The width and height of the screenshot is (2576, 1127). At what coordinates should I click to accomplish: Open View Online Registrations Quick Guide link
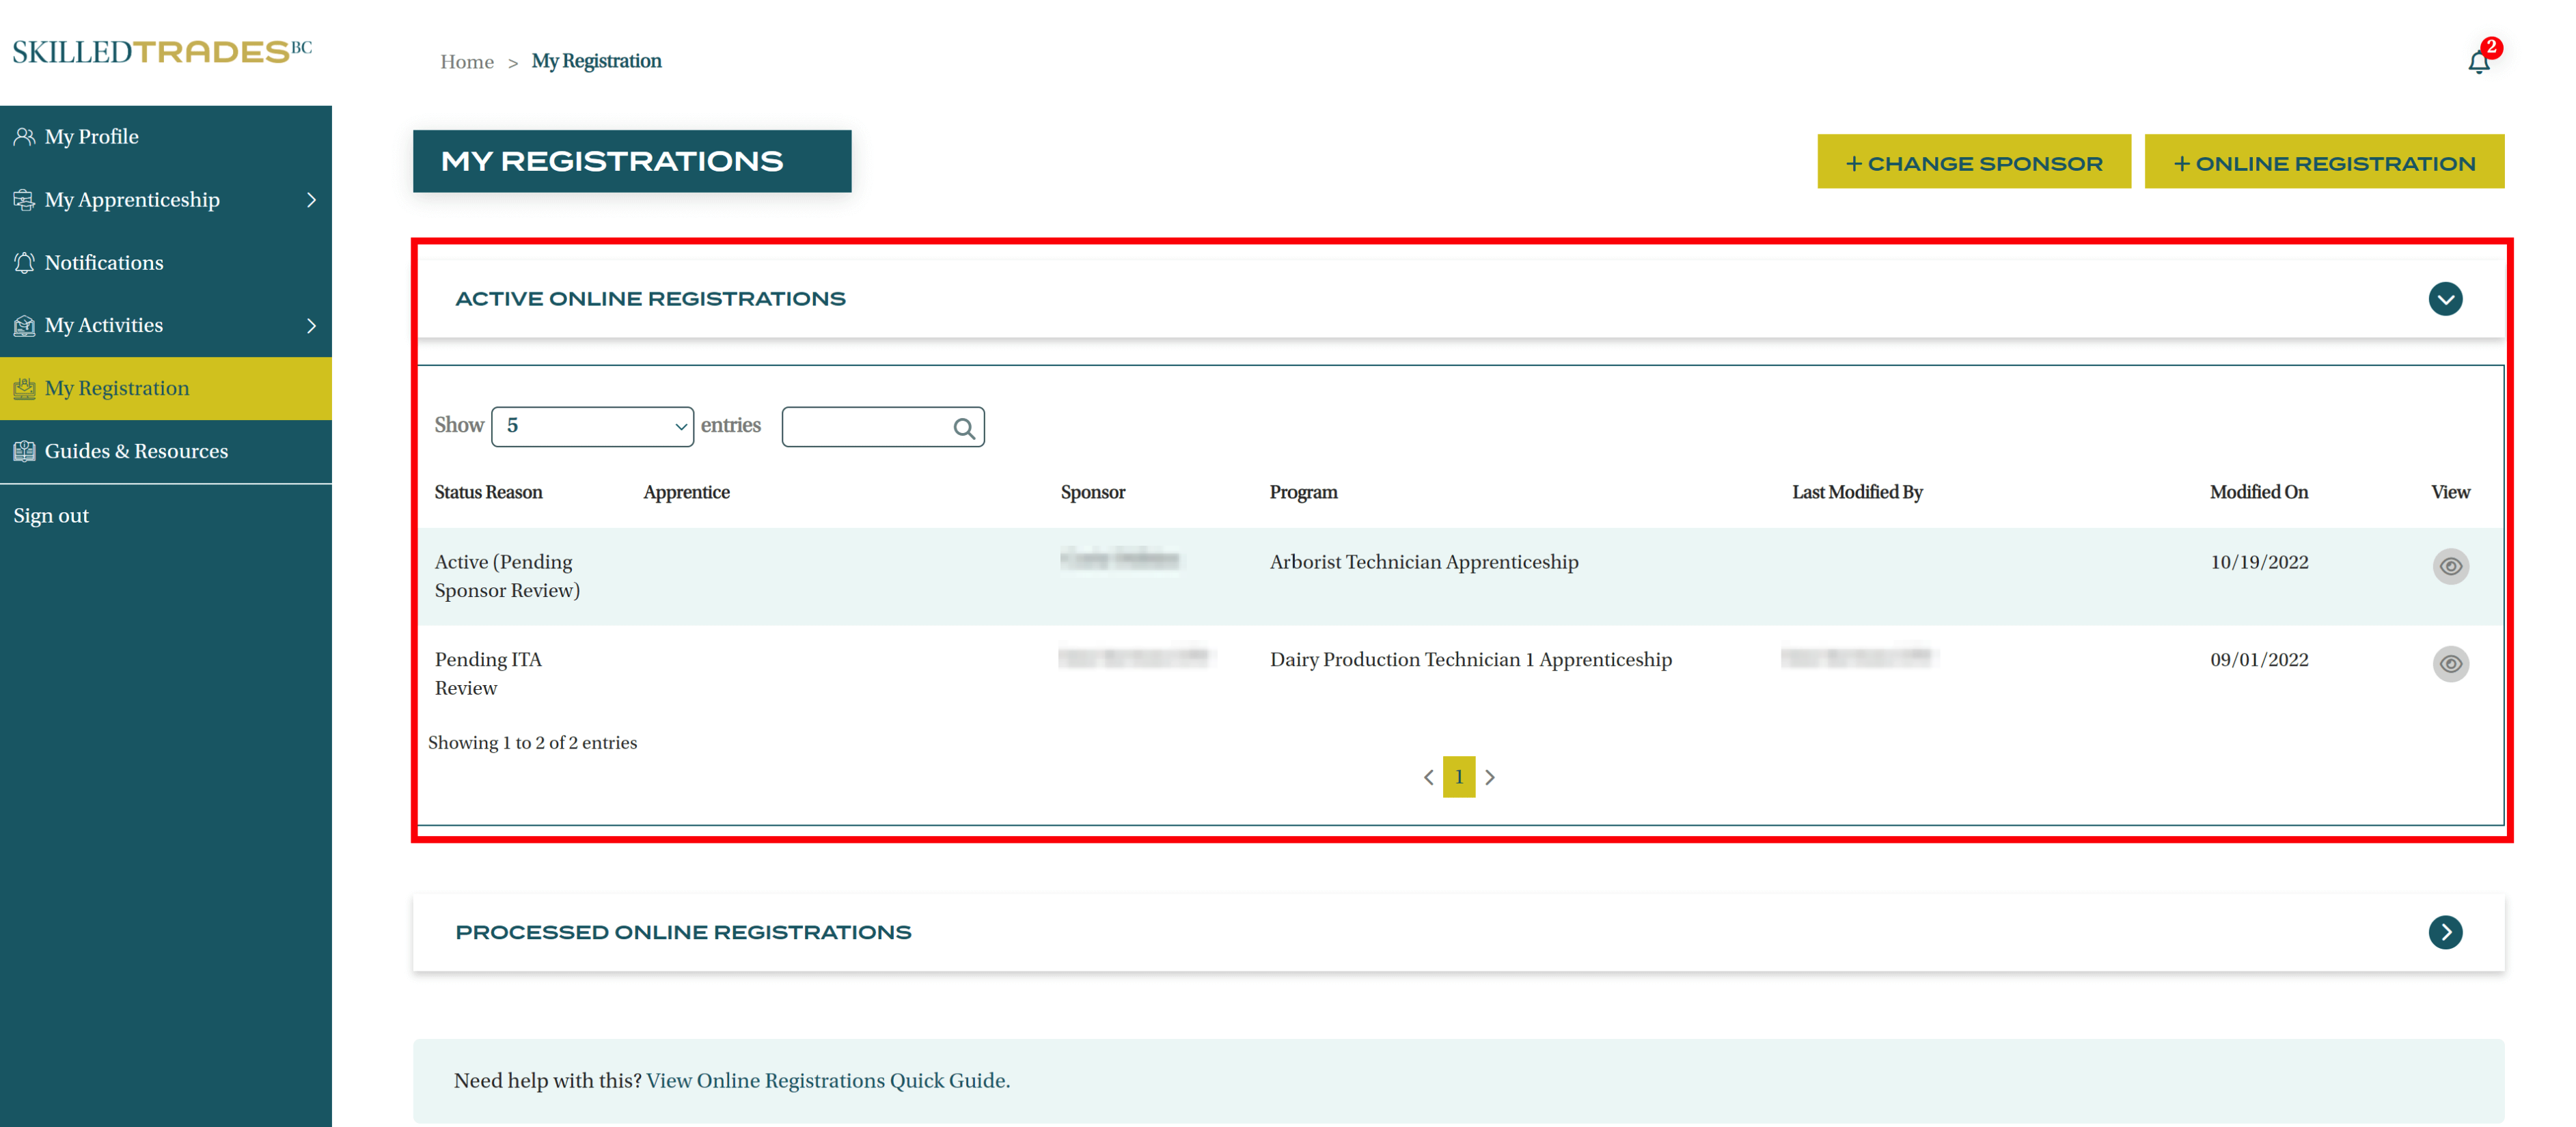(x=827, y=1080)
